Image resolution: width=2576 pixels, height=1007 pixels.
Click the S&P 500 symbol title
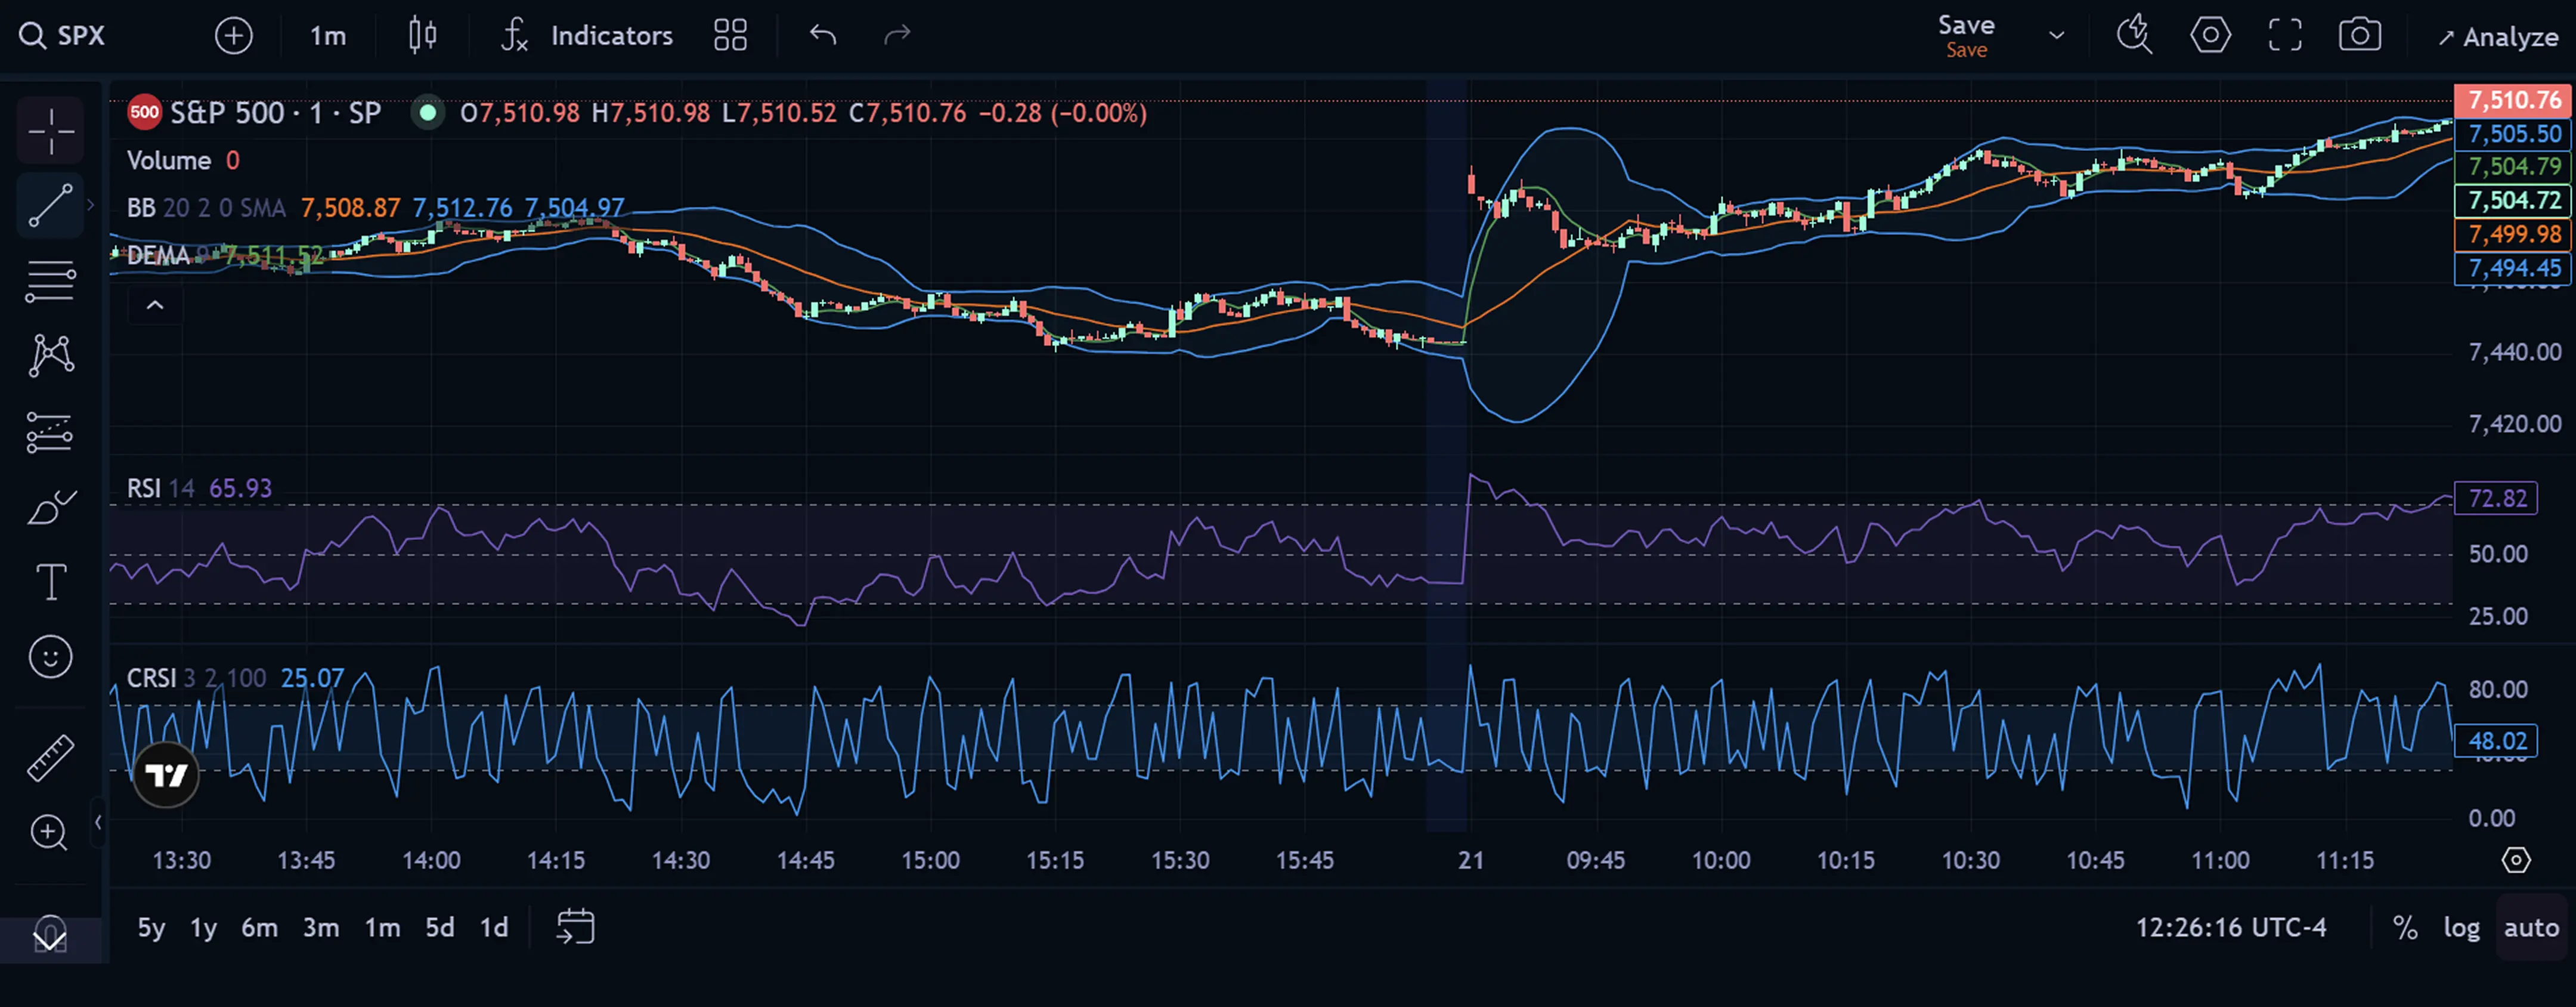pos(275,113)
